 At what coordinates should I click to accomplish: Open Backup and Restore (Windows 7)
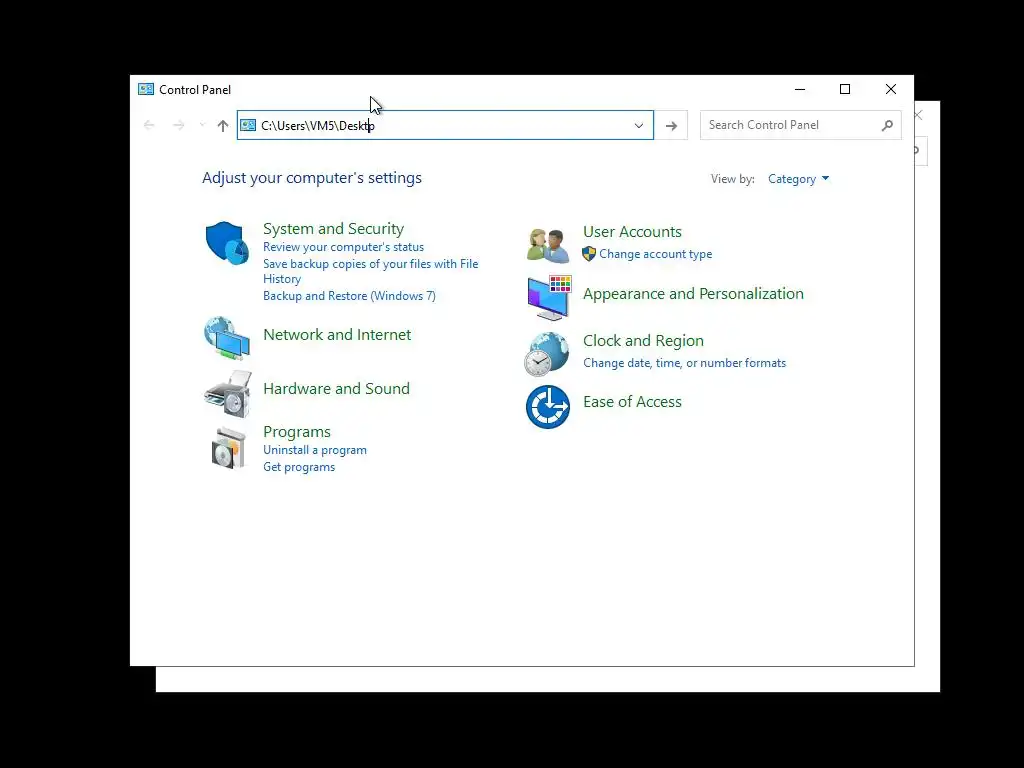pyautogui.click(x=349, y=296)
